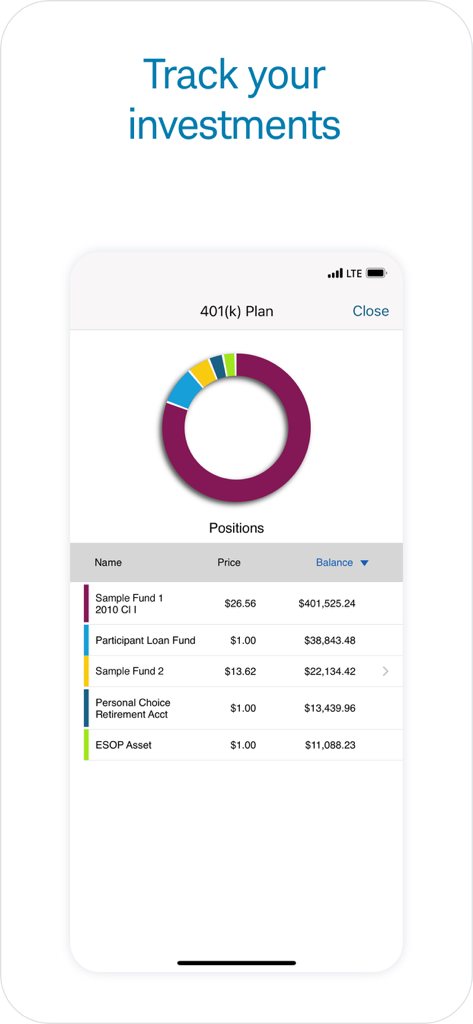The height and width of the screenshot is (1024, 473).
Task: Tap the cellular signal bars icon
Action: click(335, 274)
